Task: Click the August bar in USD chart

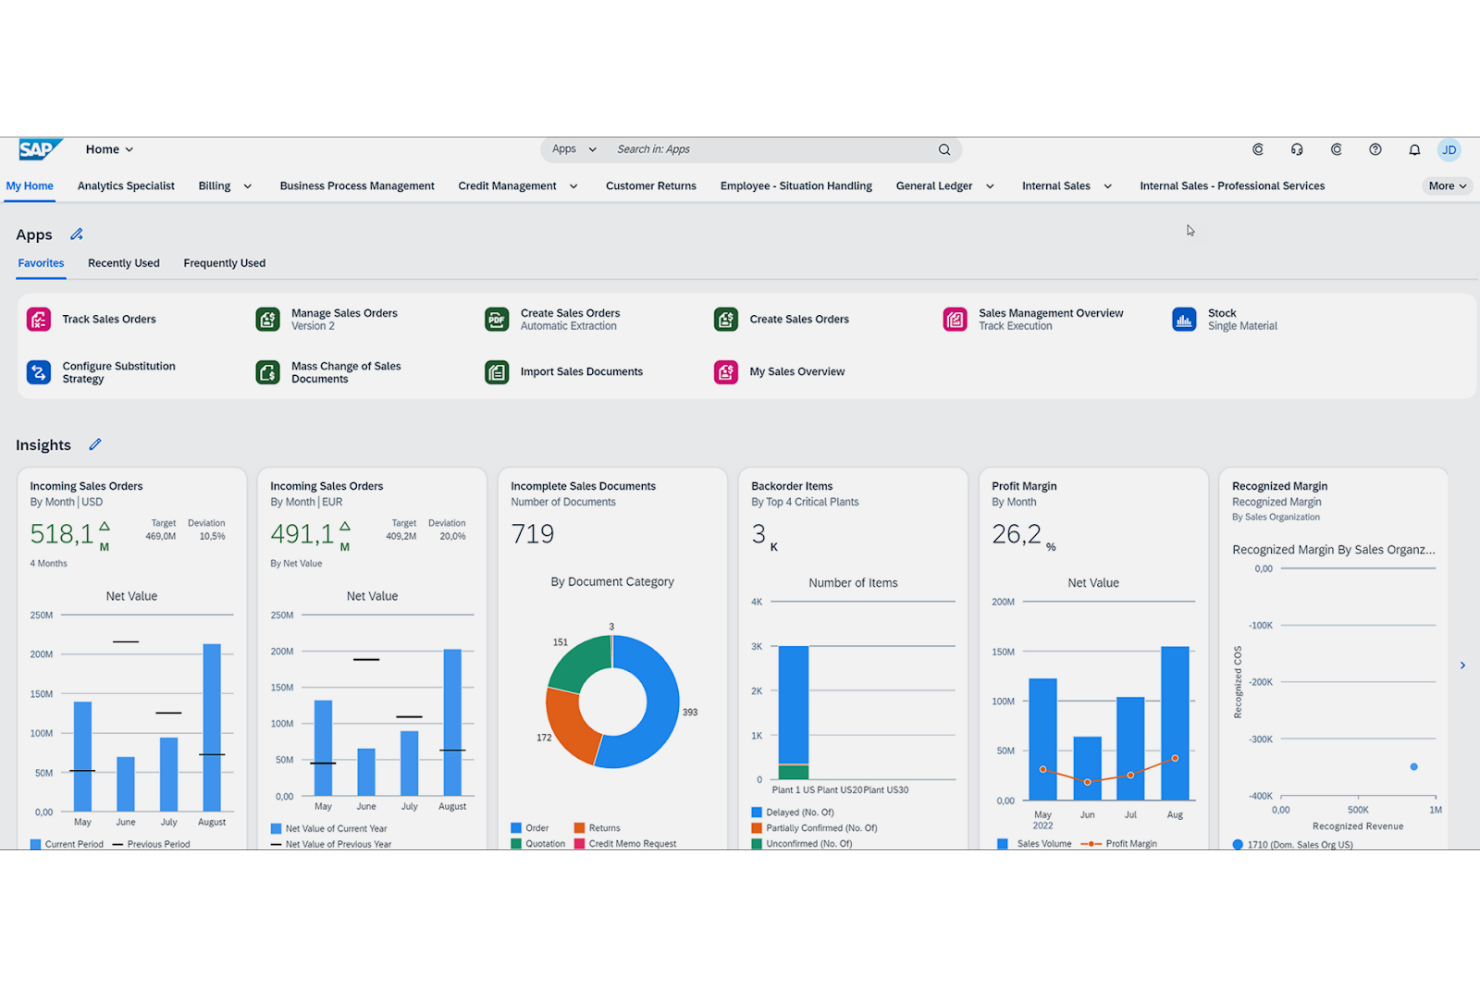Action: coord(211,727)
